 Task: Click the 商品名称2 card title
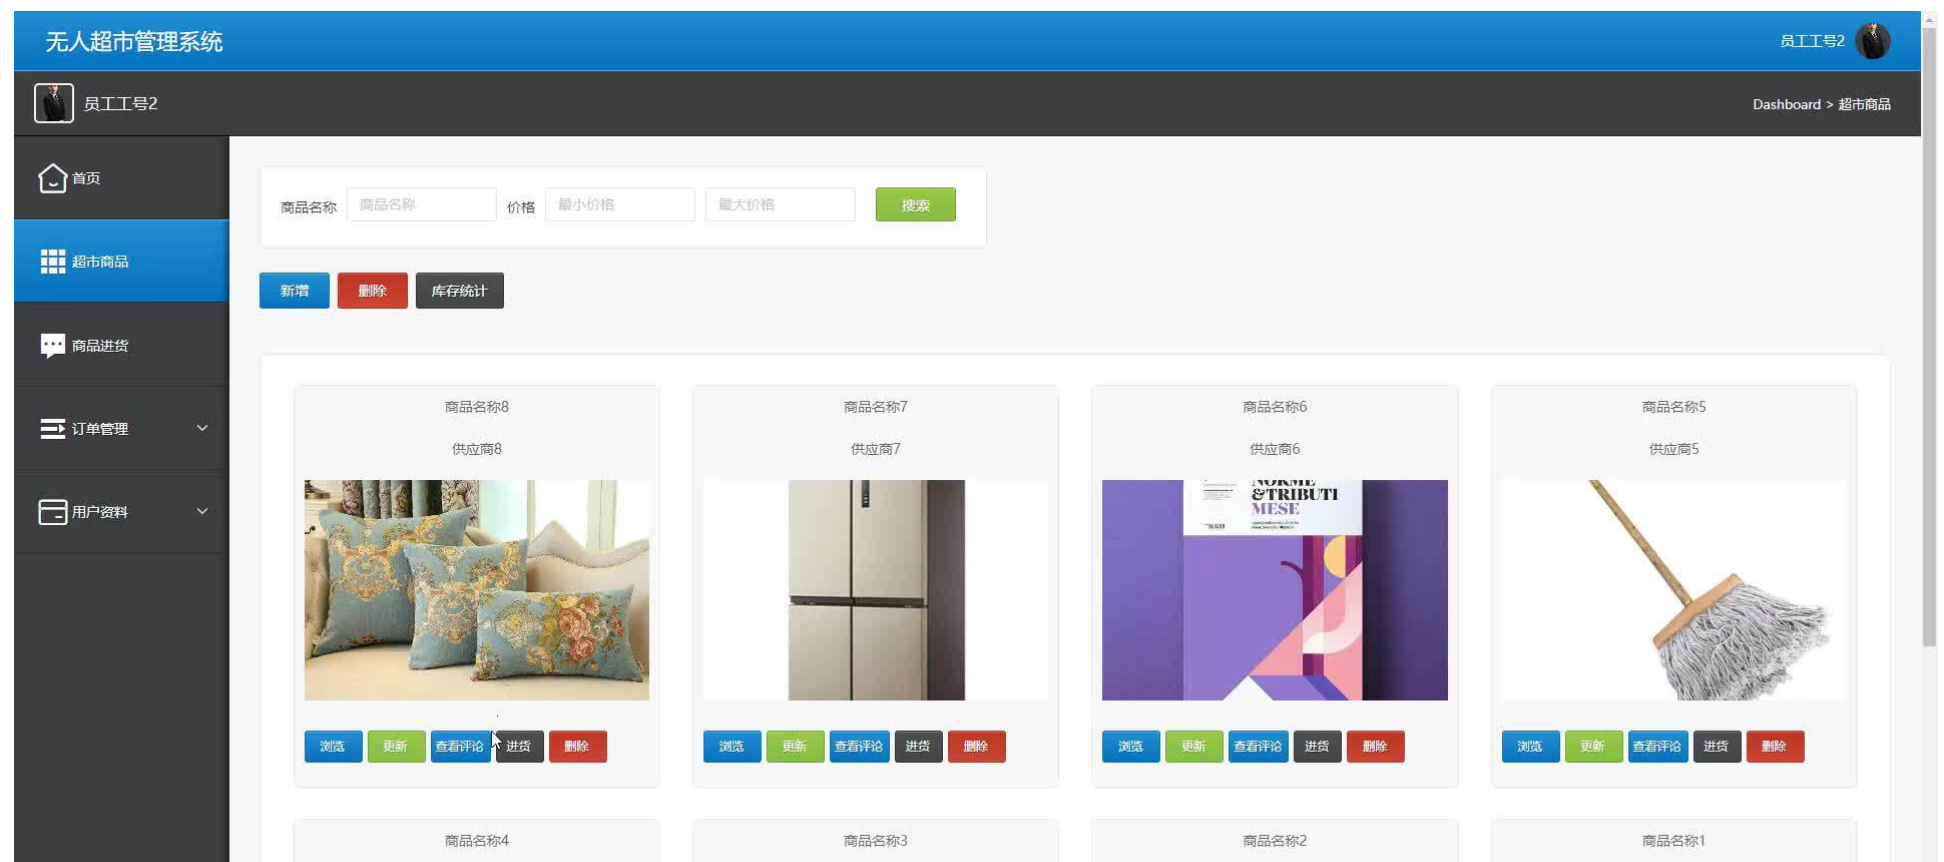click(1275, 841)
